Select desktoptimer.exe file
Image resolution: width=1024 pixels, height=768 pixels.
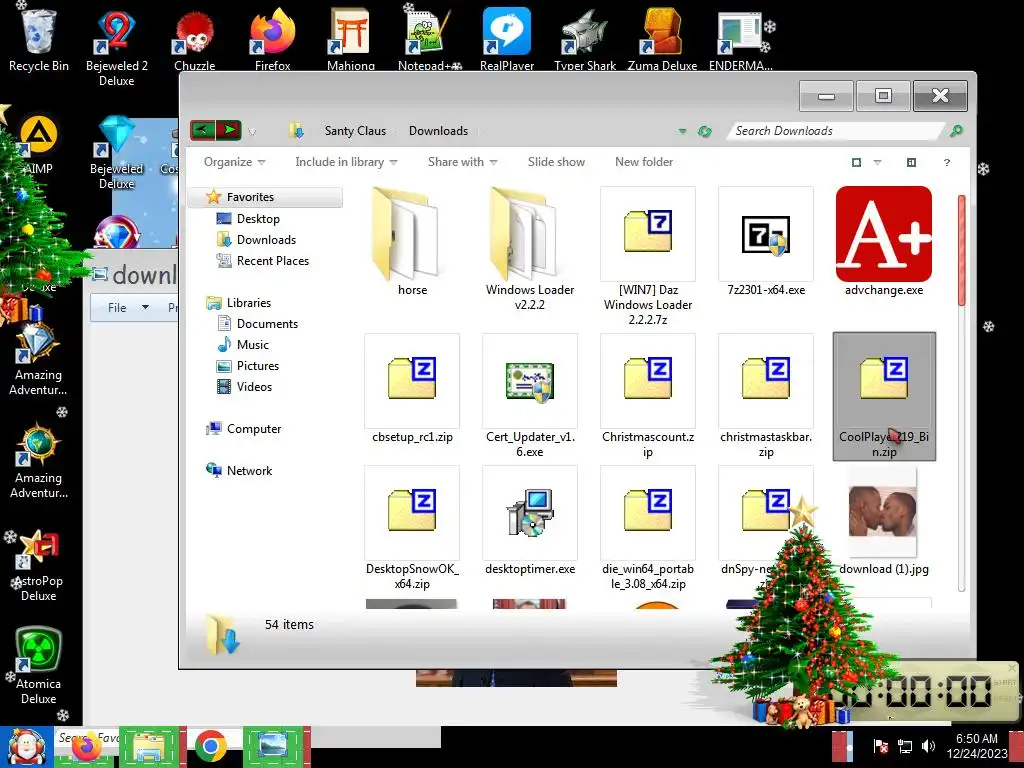[530, 520]
